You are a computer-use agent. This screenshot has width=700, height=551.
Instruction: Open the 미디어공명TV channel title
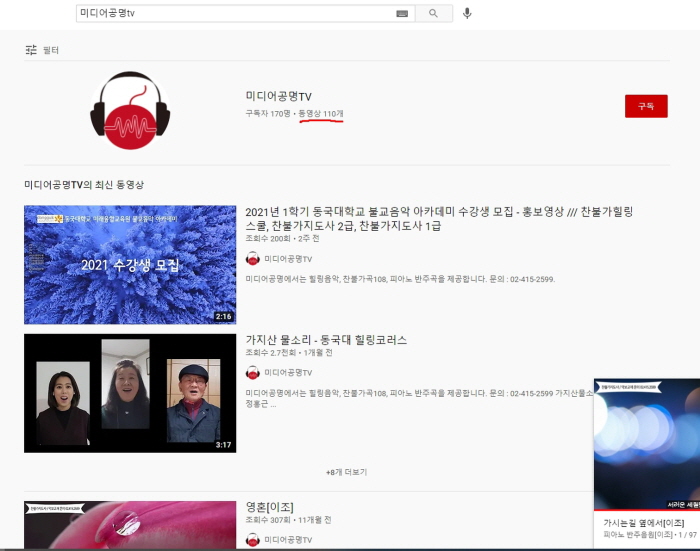point(279,96)
